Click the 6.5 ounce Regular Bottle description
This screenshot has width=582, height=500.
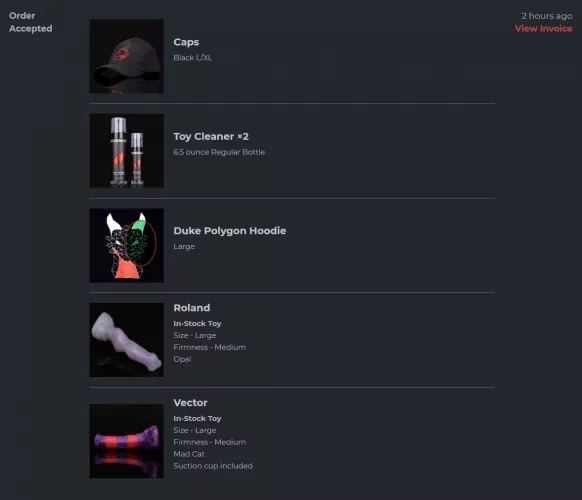click(x=219, y=152)
